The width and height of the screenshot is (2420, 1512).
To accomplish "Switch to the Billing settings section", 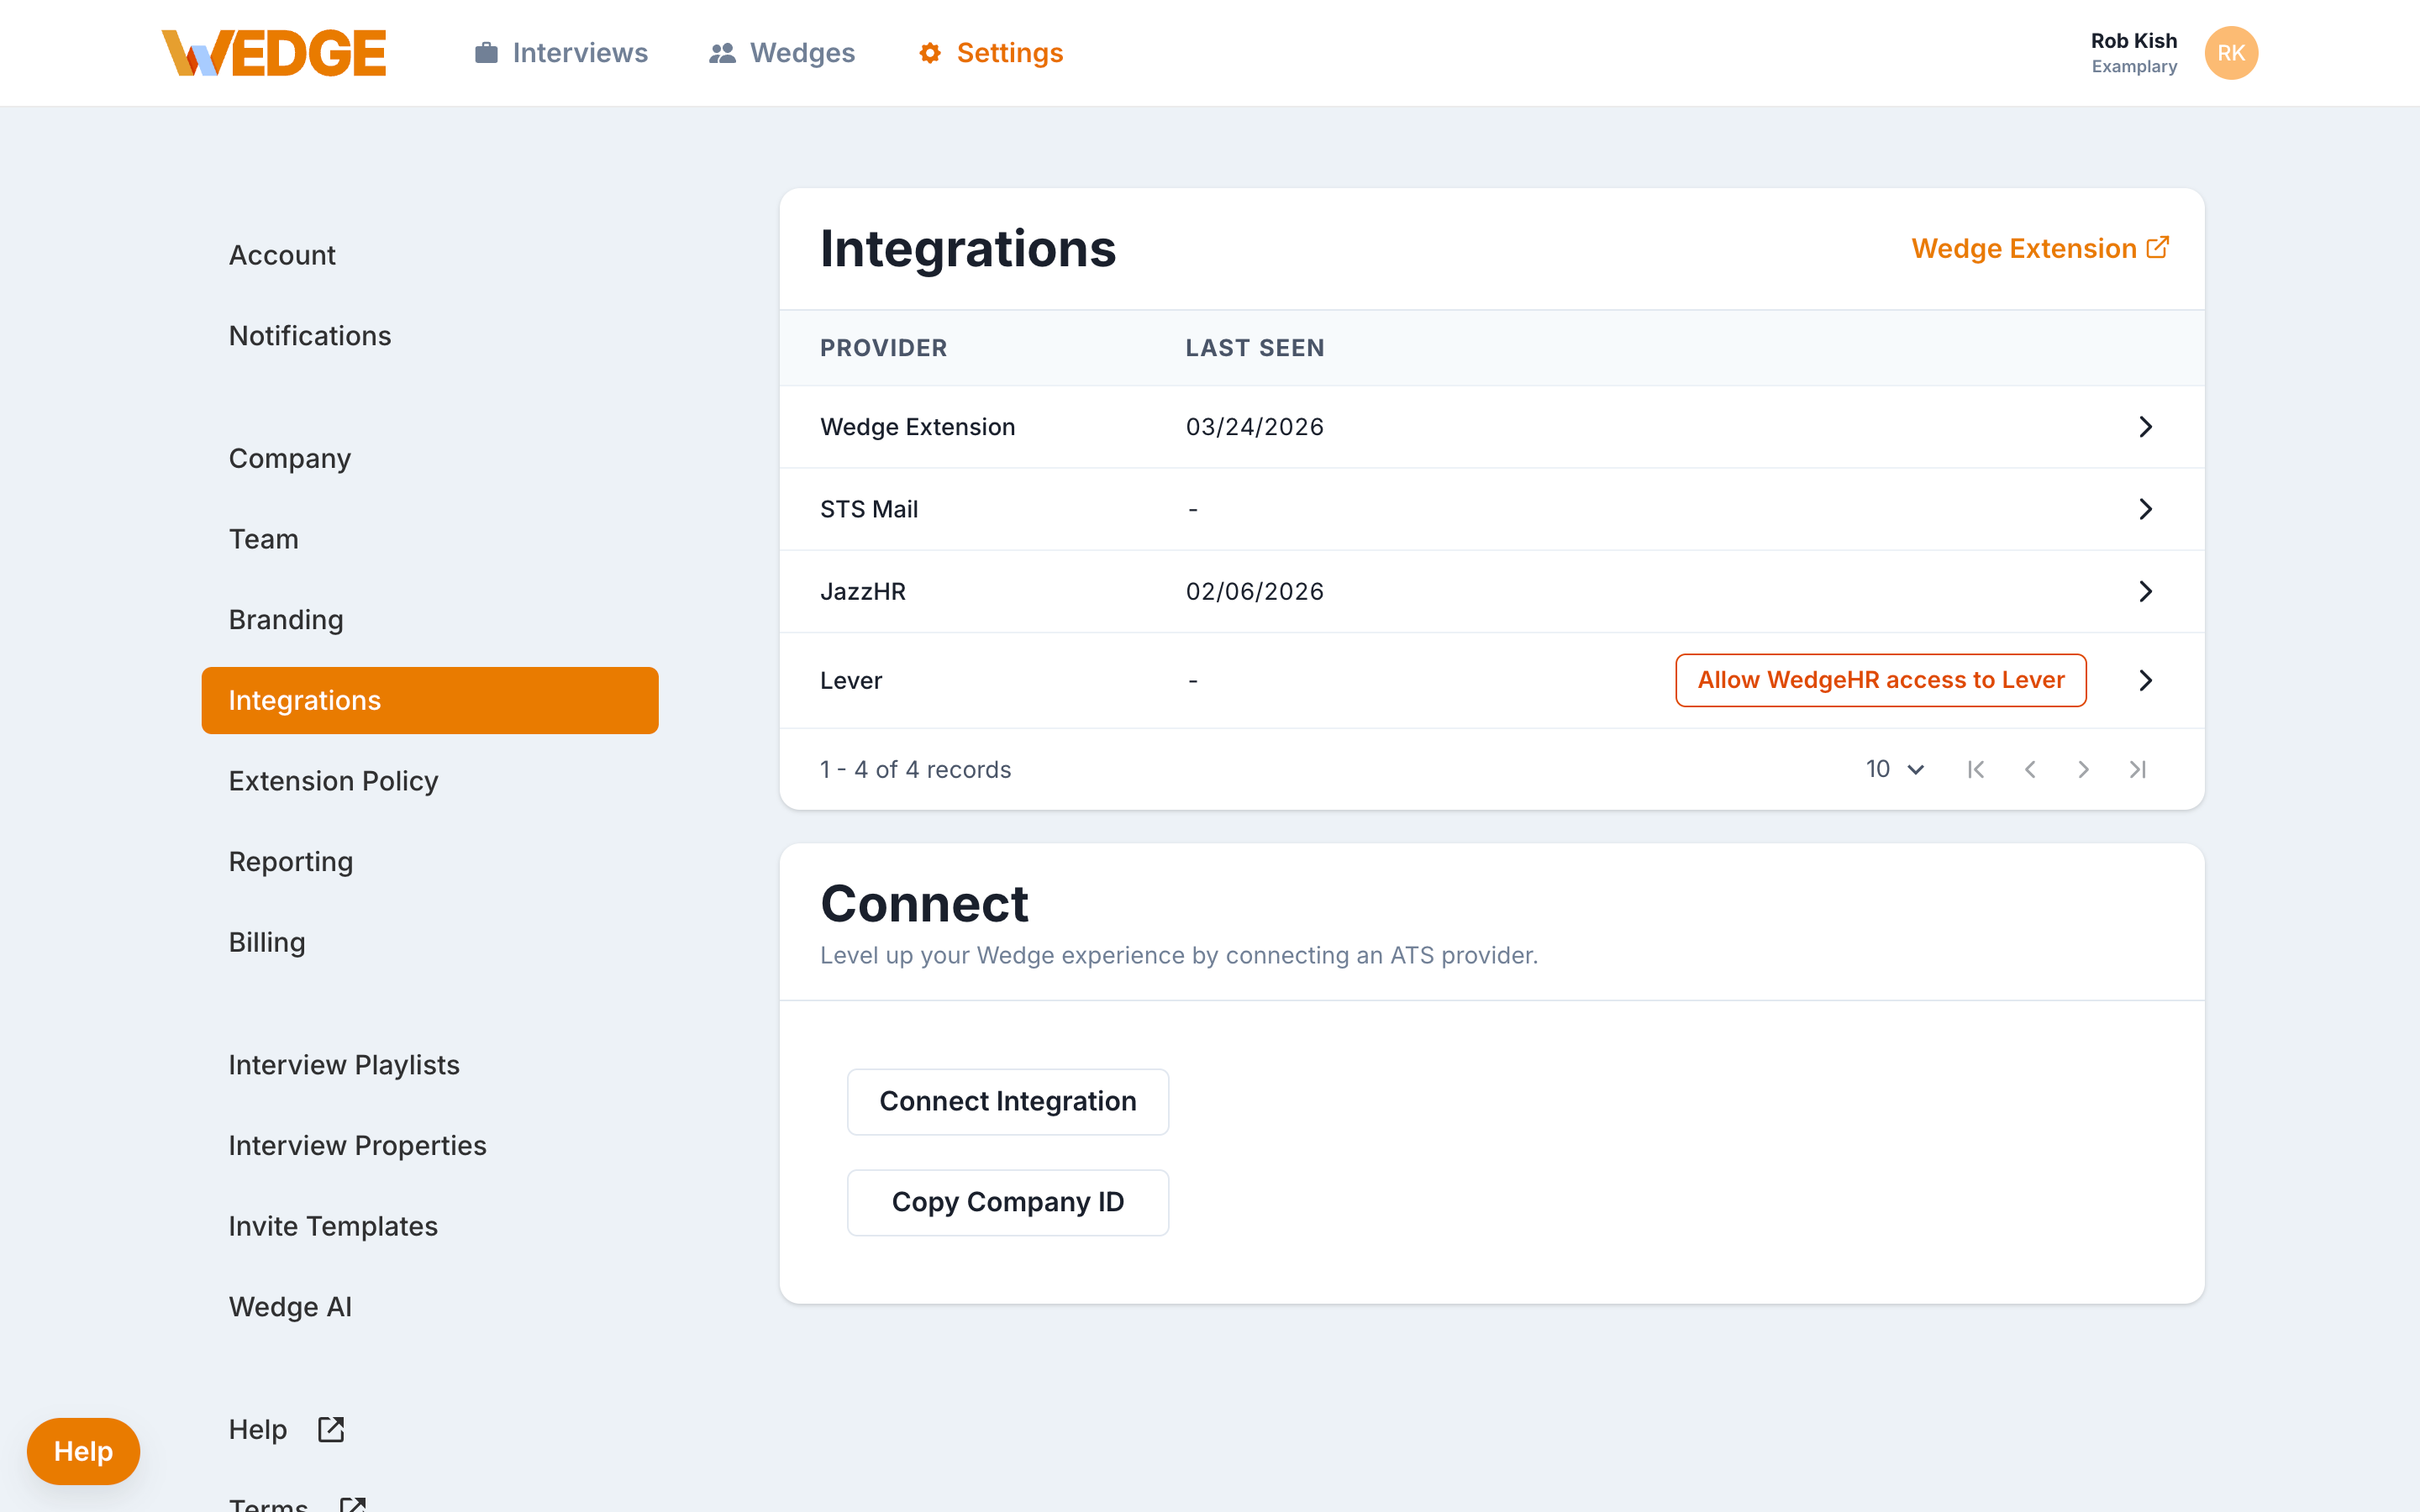I will point(267,941).
